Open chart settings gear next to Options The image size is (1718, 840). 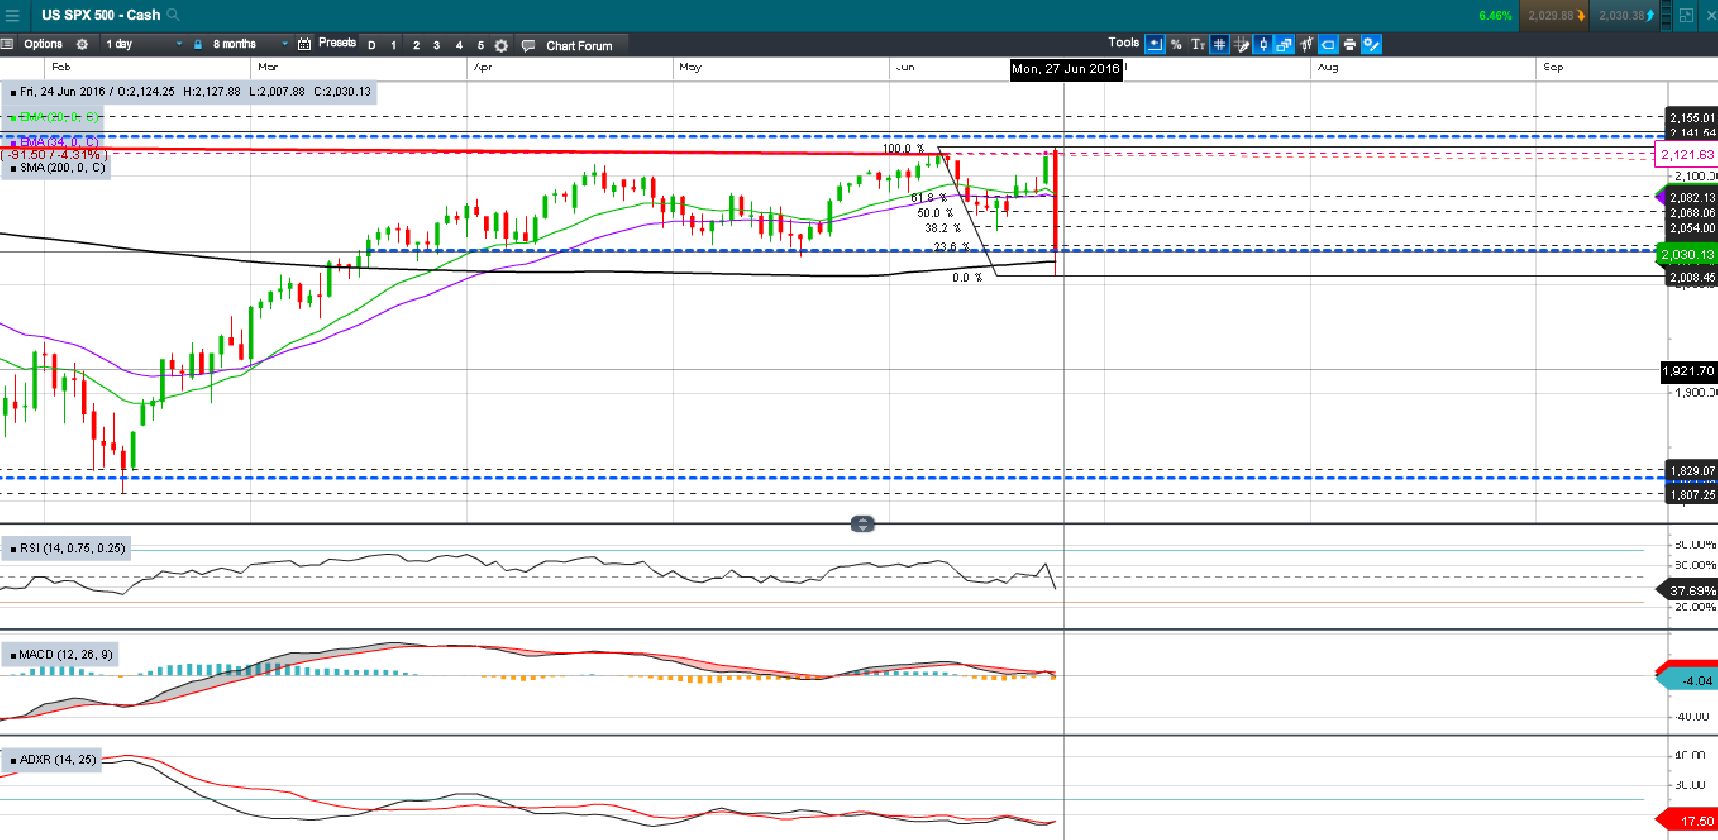tap(82, 44)
